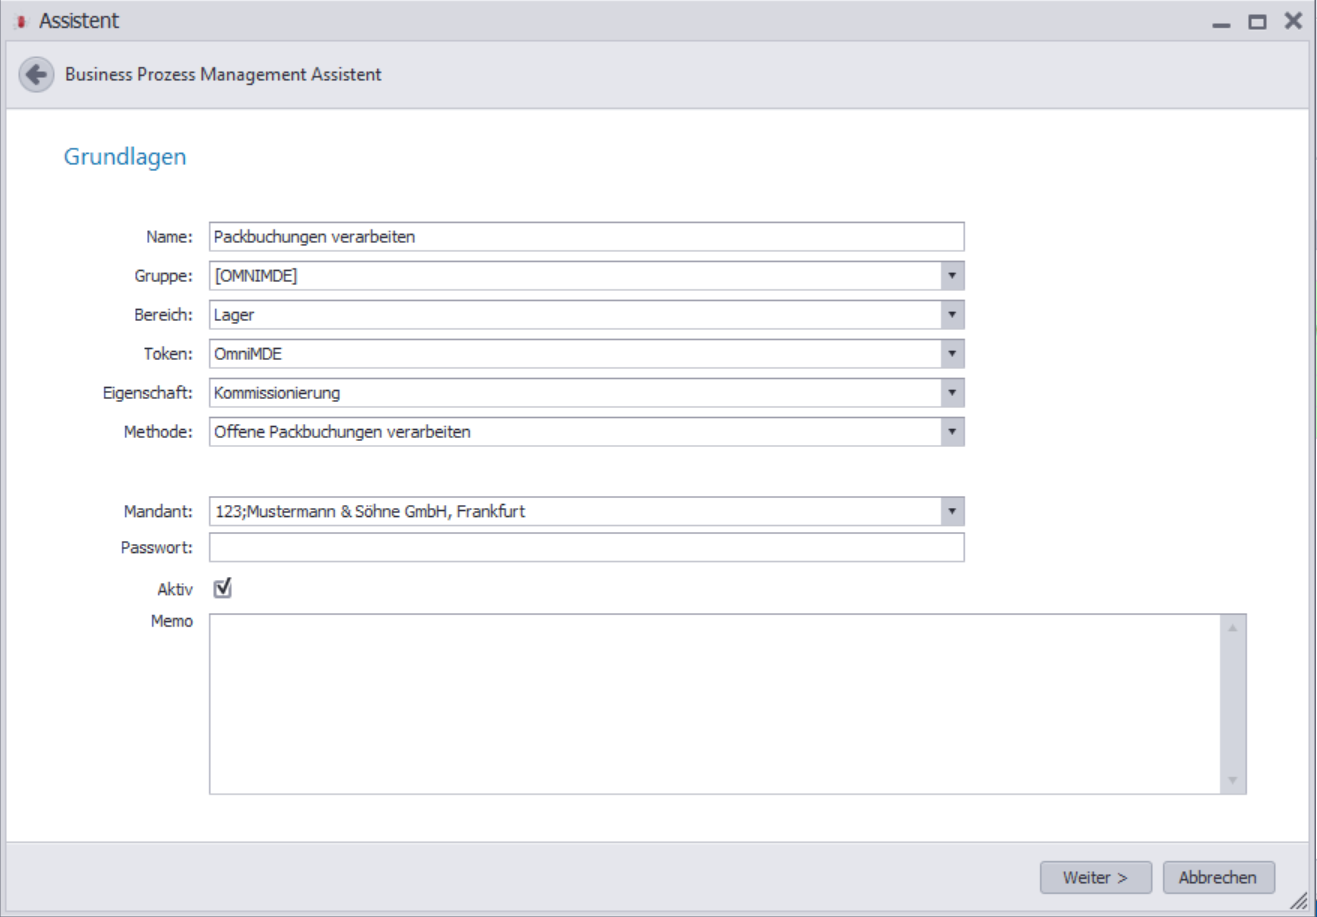Click the Memo scrollbar up arrow
The height and width of the screenshot is (917, 1317).
pyautogui.click(x=1233, y=628)
